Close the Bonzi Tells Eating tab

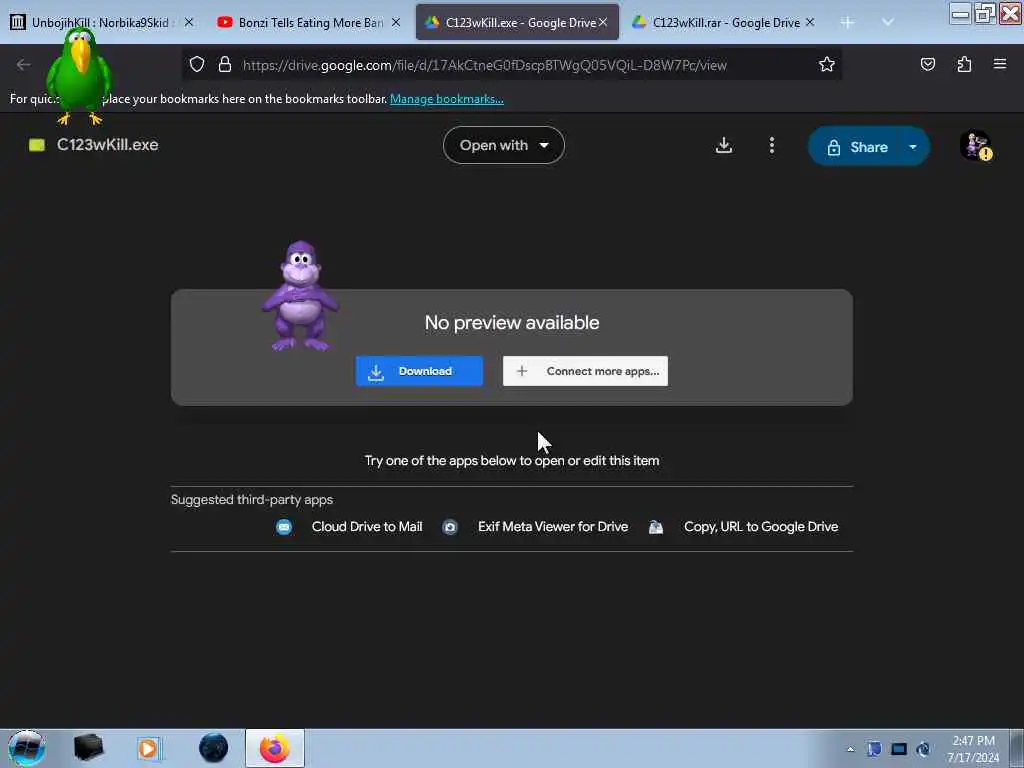[x=396, y=22]
